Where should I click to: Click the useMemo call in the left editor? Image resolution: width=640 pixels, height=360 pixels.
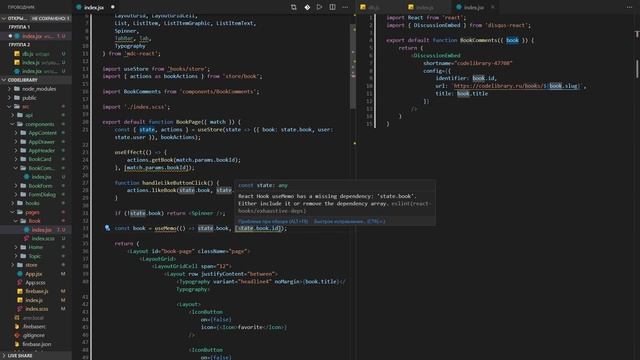tap(165, 228)
